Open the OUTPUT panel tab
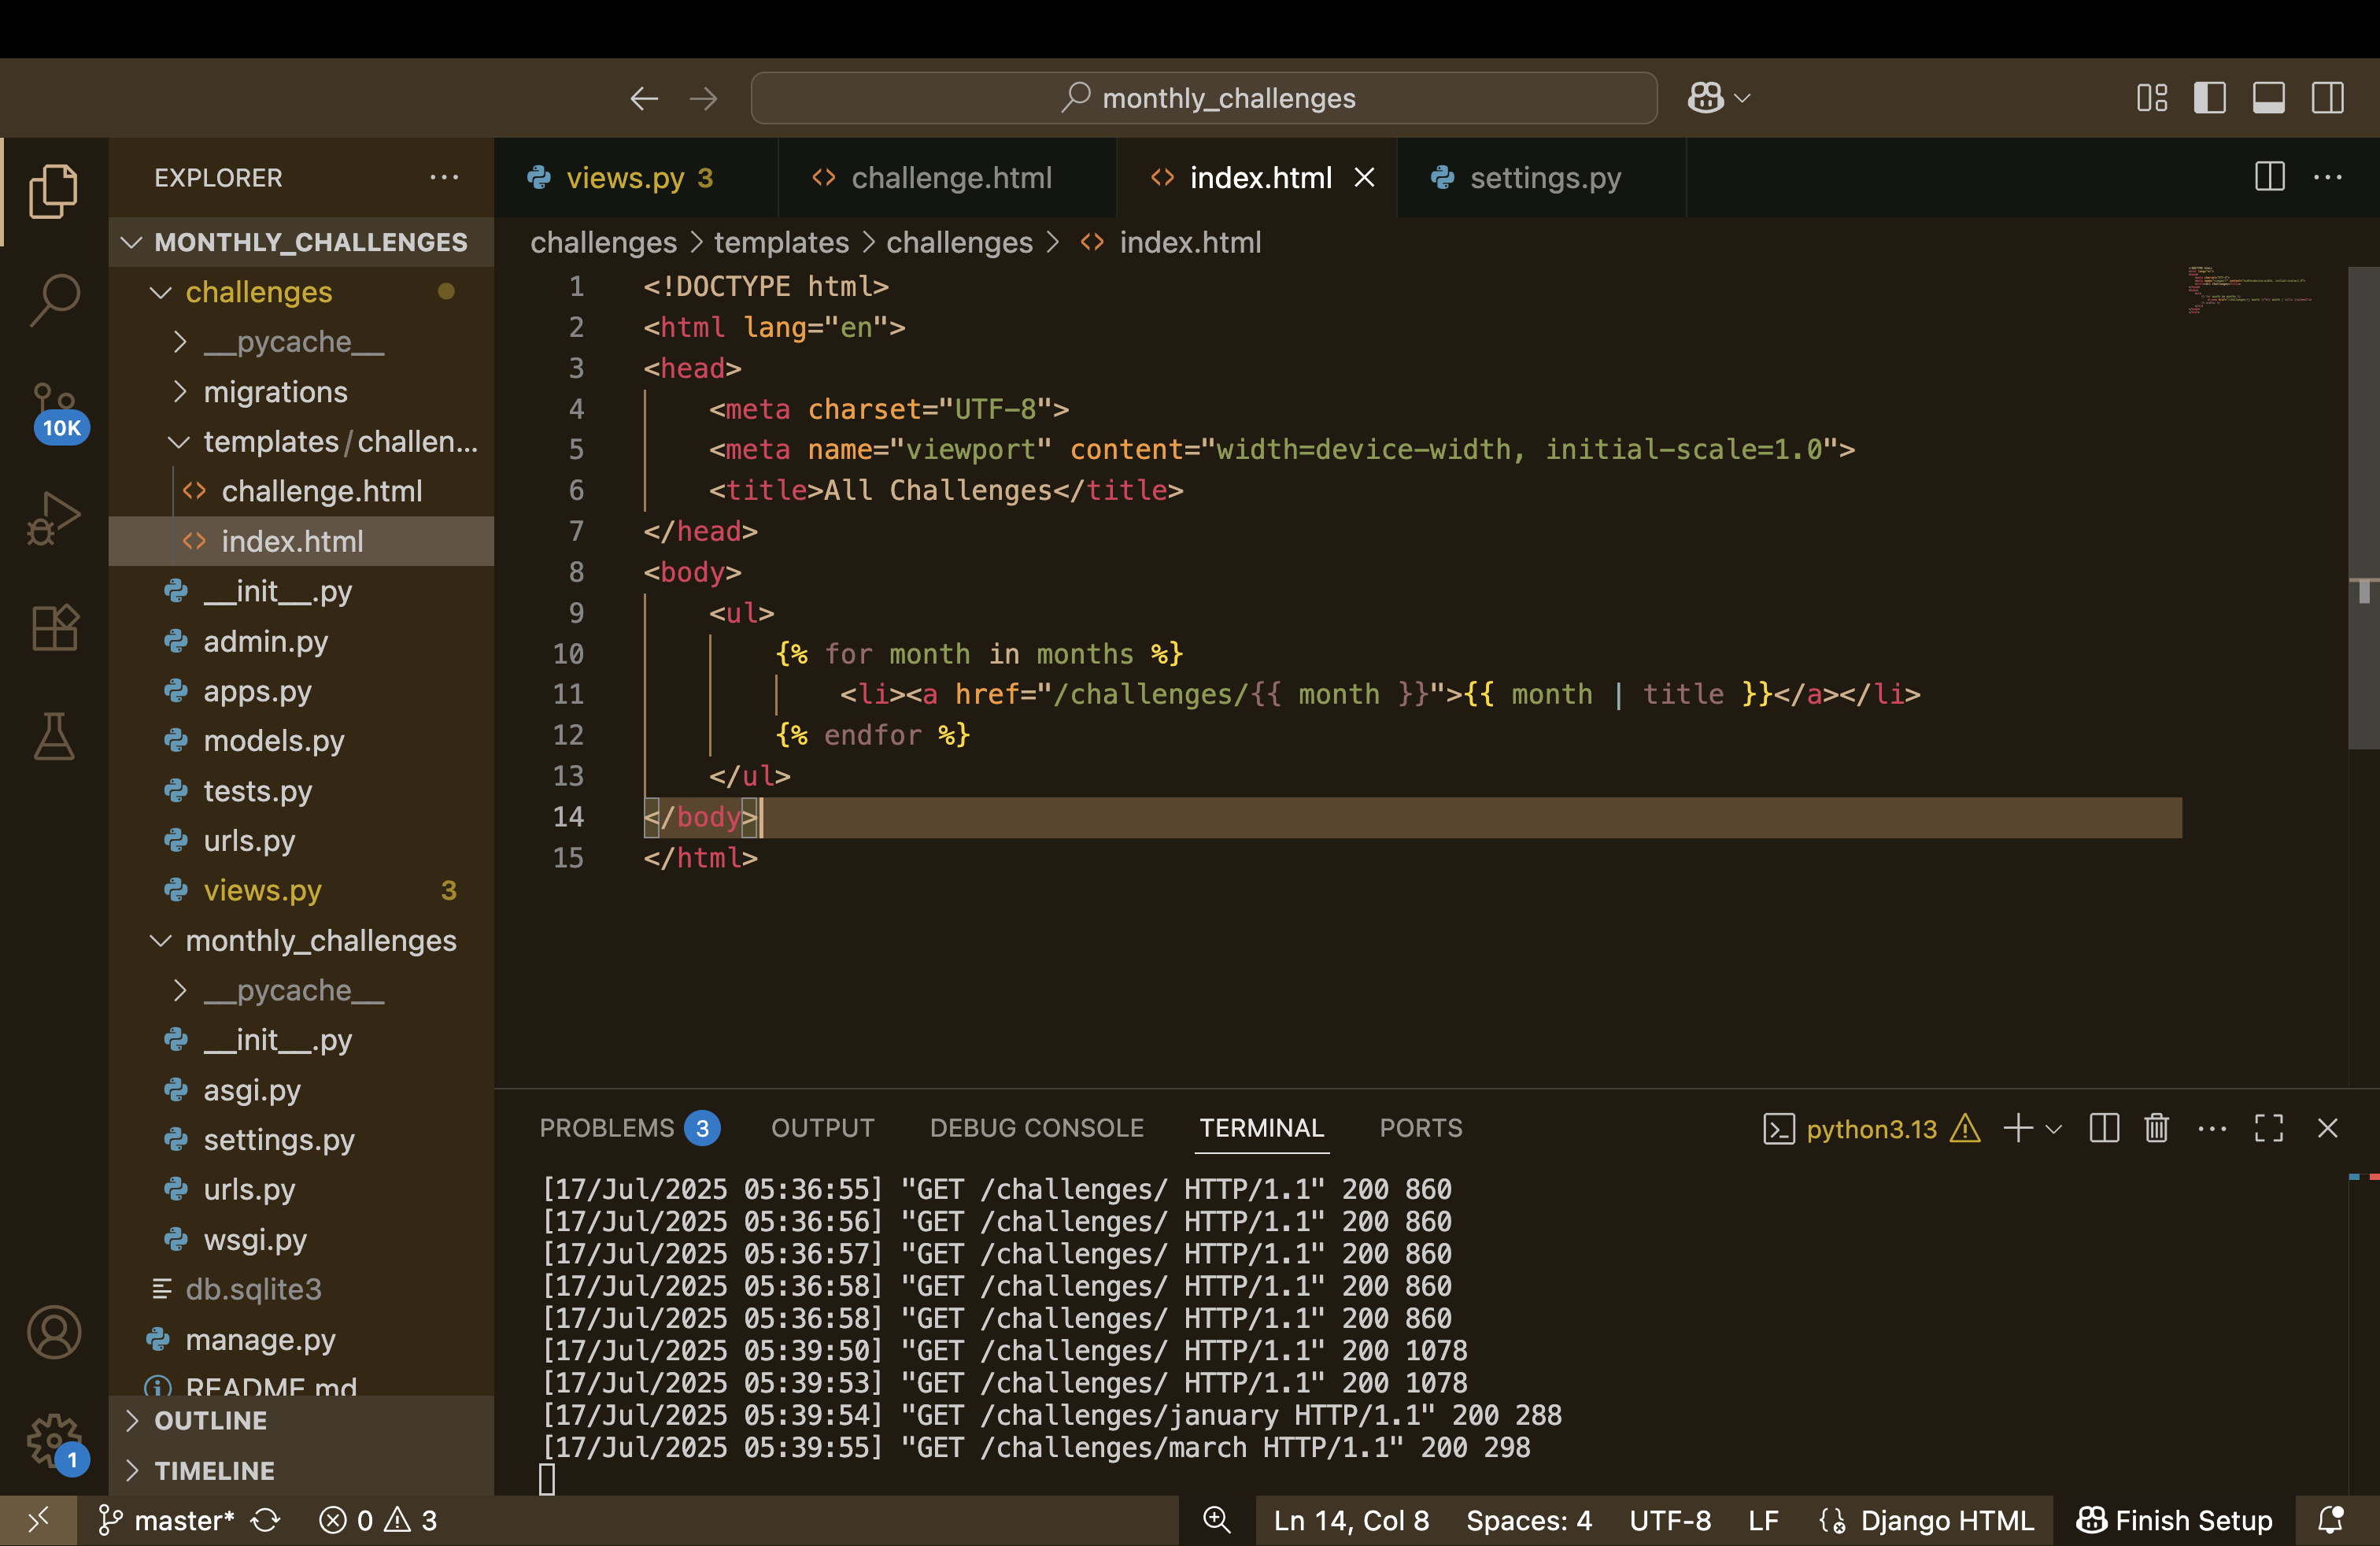 point(822,1129)
